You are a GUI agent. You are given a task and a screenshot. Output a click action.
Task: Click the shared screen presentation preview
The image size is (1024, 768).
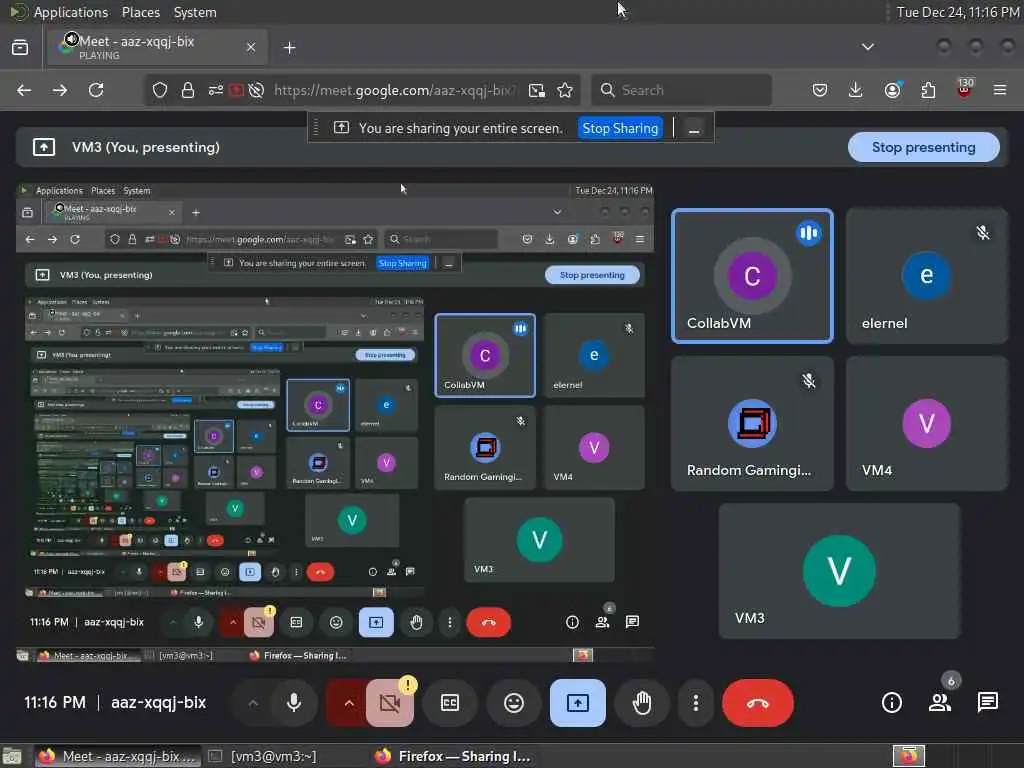(335, 423)
